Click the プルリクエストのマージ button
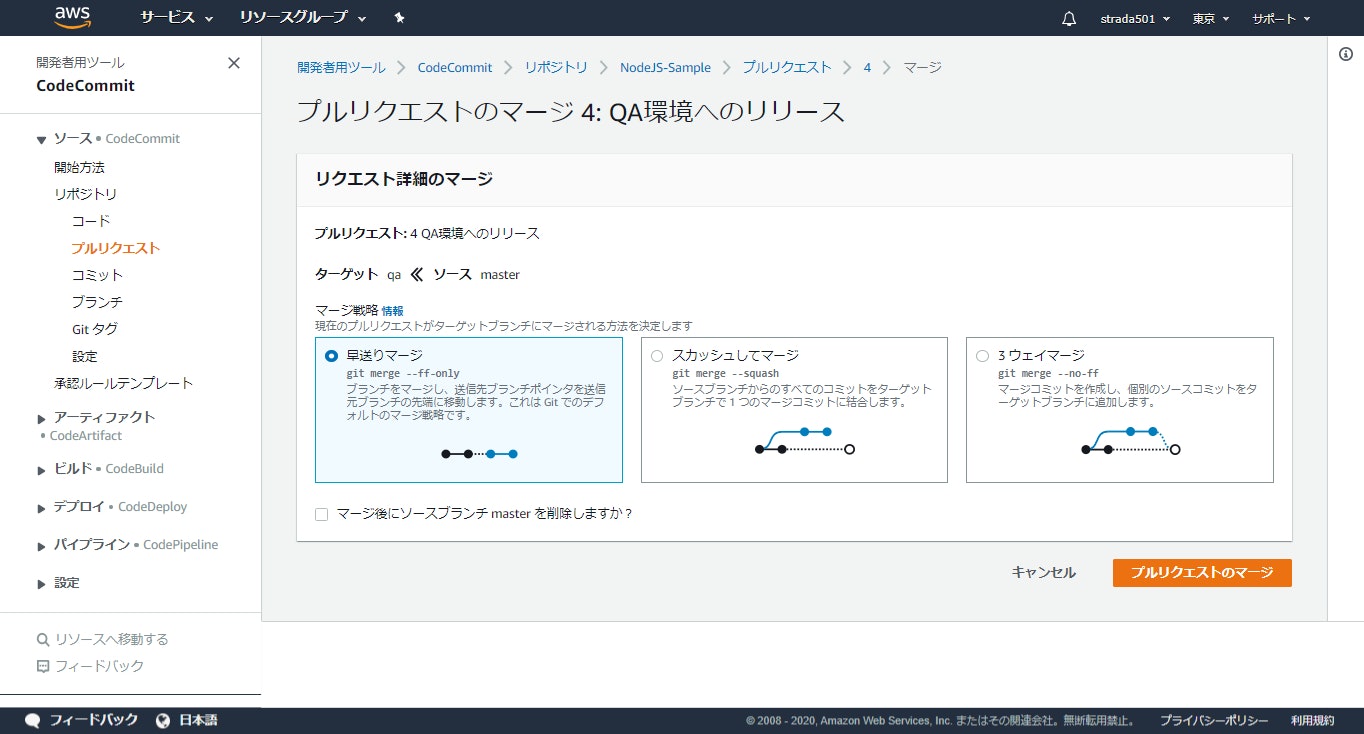 tap(1201, 572)
